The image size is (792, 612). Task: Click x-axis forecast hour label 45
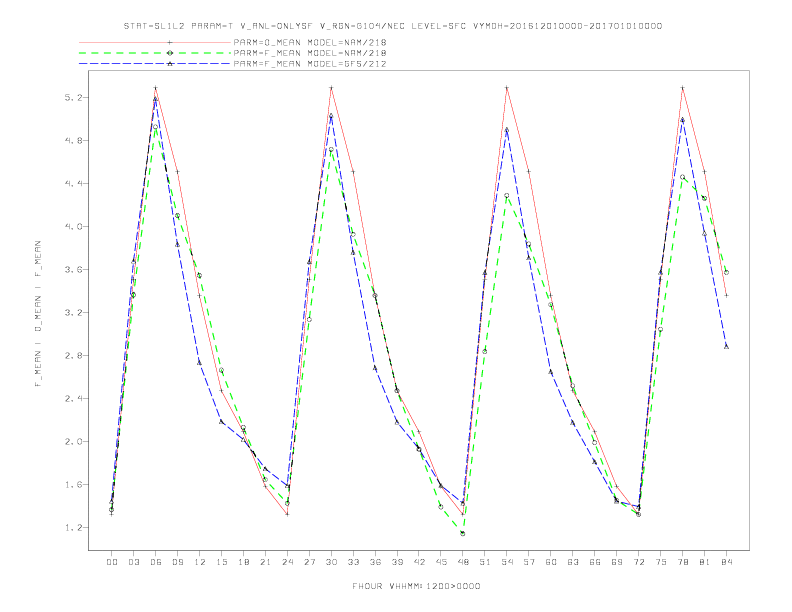(441, 562)
